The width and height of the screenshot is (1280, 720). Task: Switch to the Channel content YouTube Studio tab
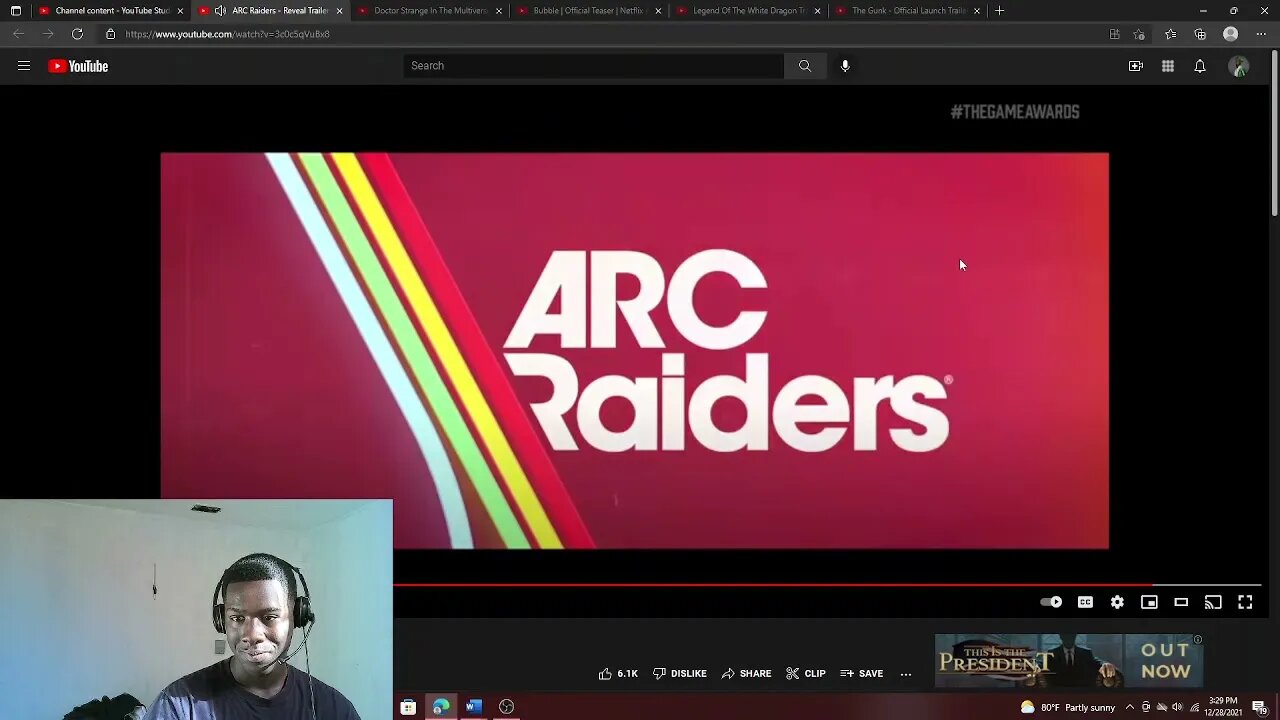112,11
